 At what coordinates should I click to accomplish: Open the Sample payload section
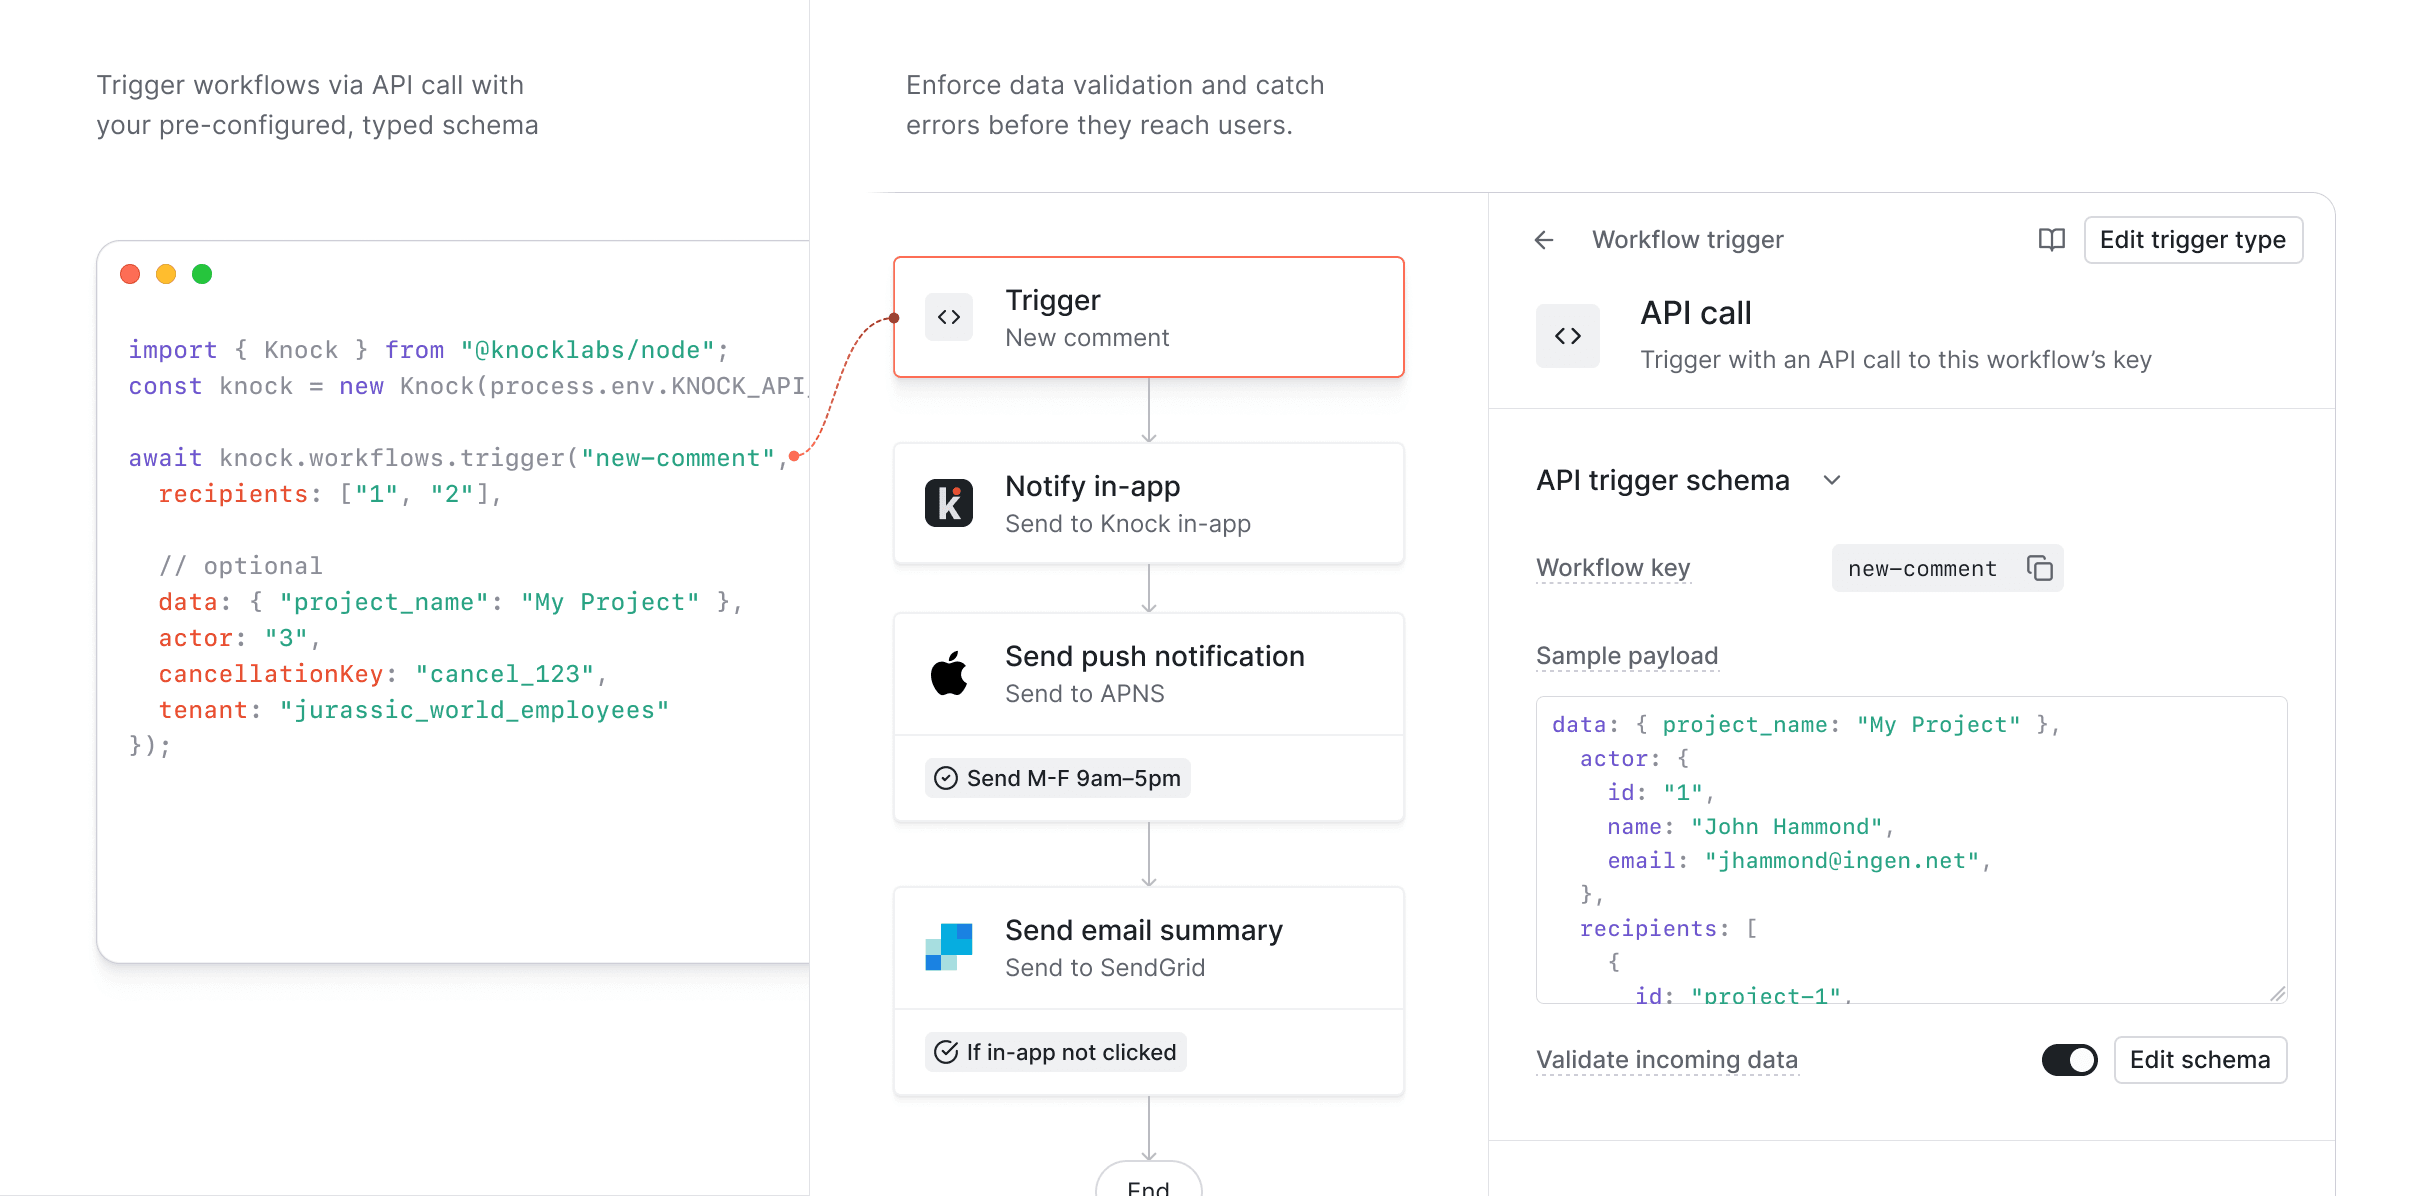click(1627, 656)
